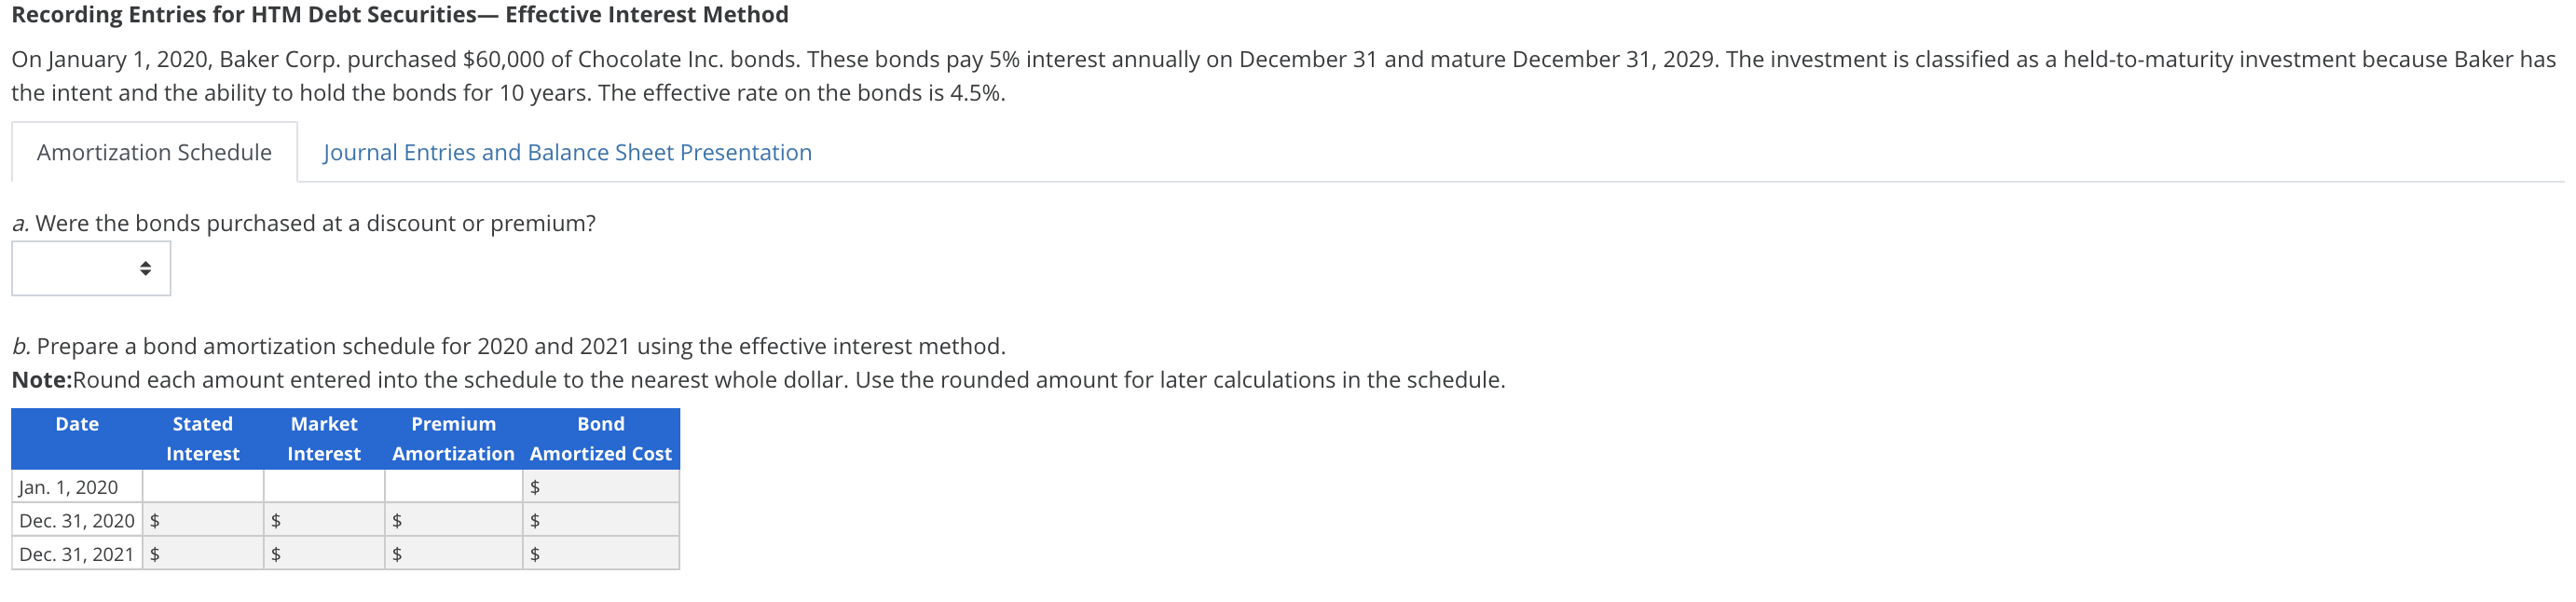
Task: Click the Bond Amortized Cost cell for Jan. 1, 2020
Action: point(601,487)
